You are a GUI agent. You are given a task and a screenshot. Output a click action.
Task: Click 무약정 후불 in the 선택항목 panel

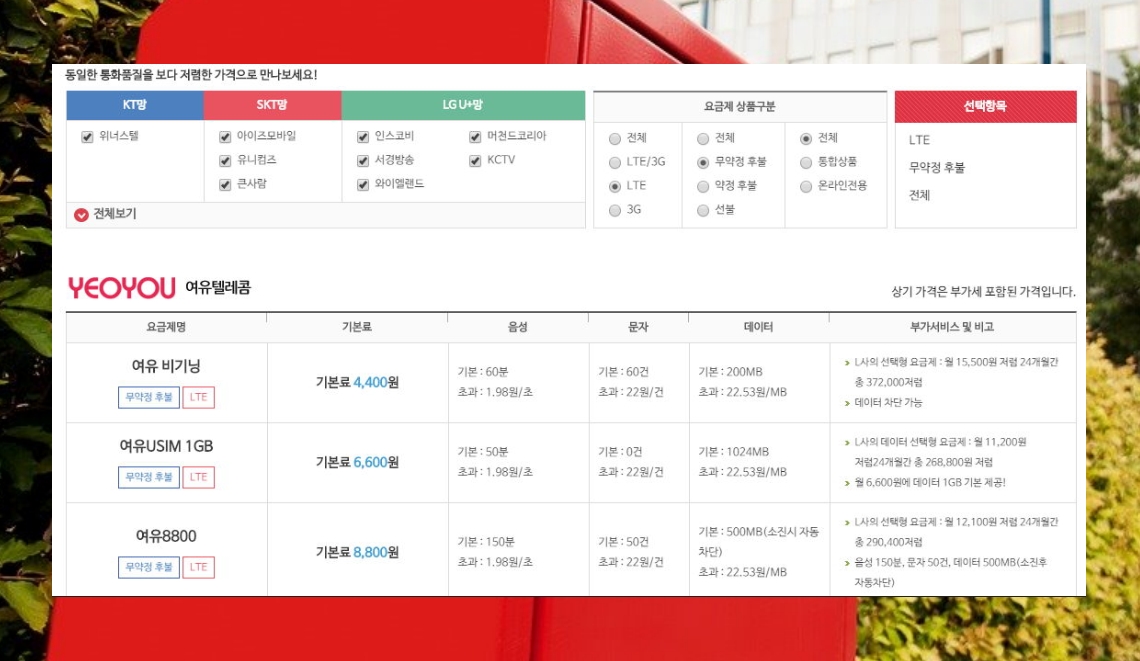point(936,168)
